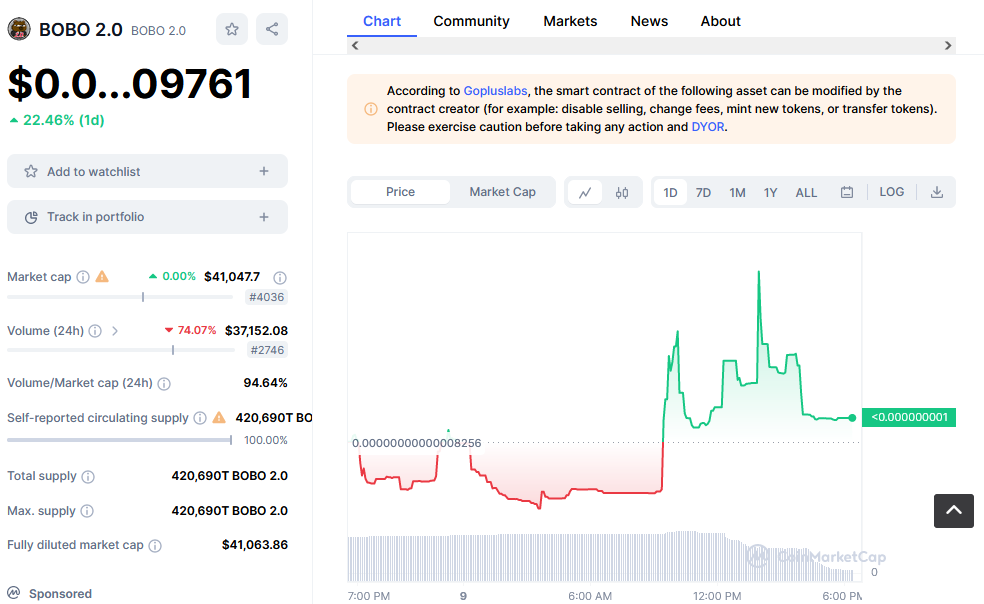984x604 pixels.
Task: Open the Gopluslabs link
Action: tap(495, 91)
